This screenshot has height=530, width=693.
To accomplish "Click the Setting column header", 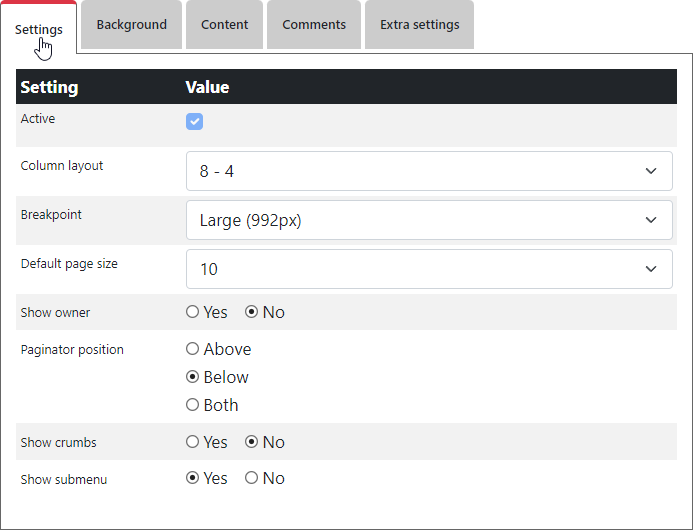I will (50, 87).
